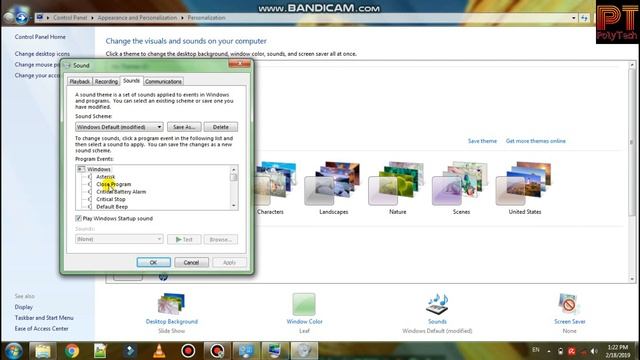The image size is (640, 360).
Task: Refresh the Control Panel address bar
Action: click(584, 18)
